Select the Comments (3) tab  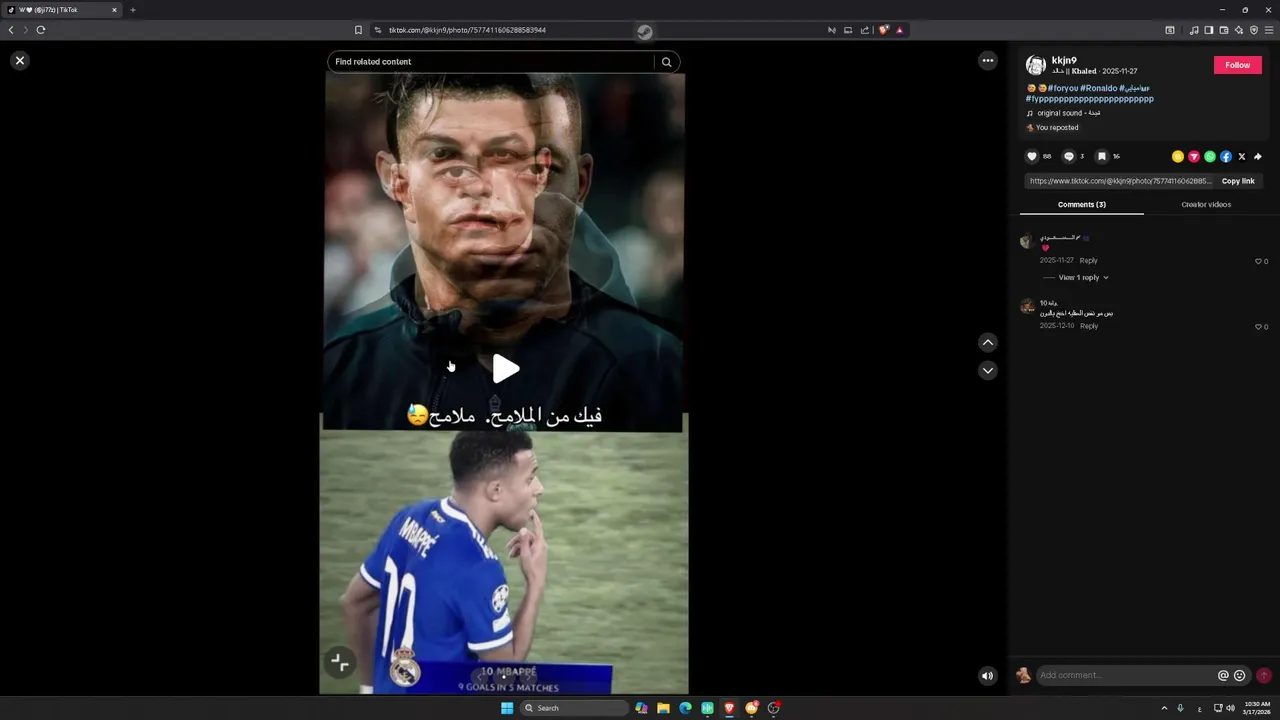pos(1082,204)
